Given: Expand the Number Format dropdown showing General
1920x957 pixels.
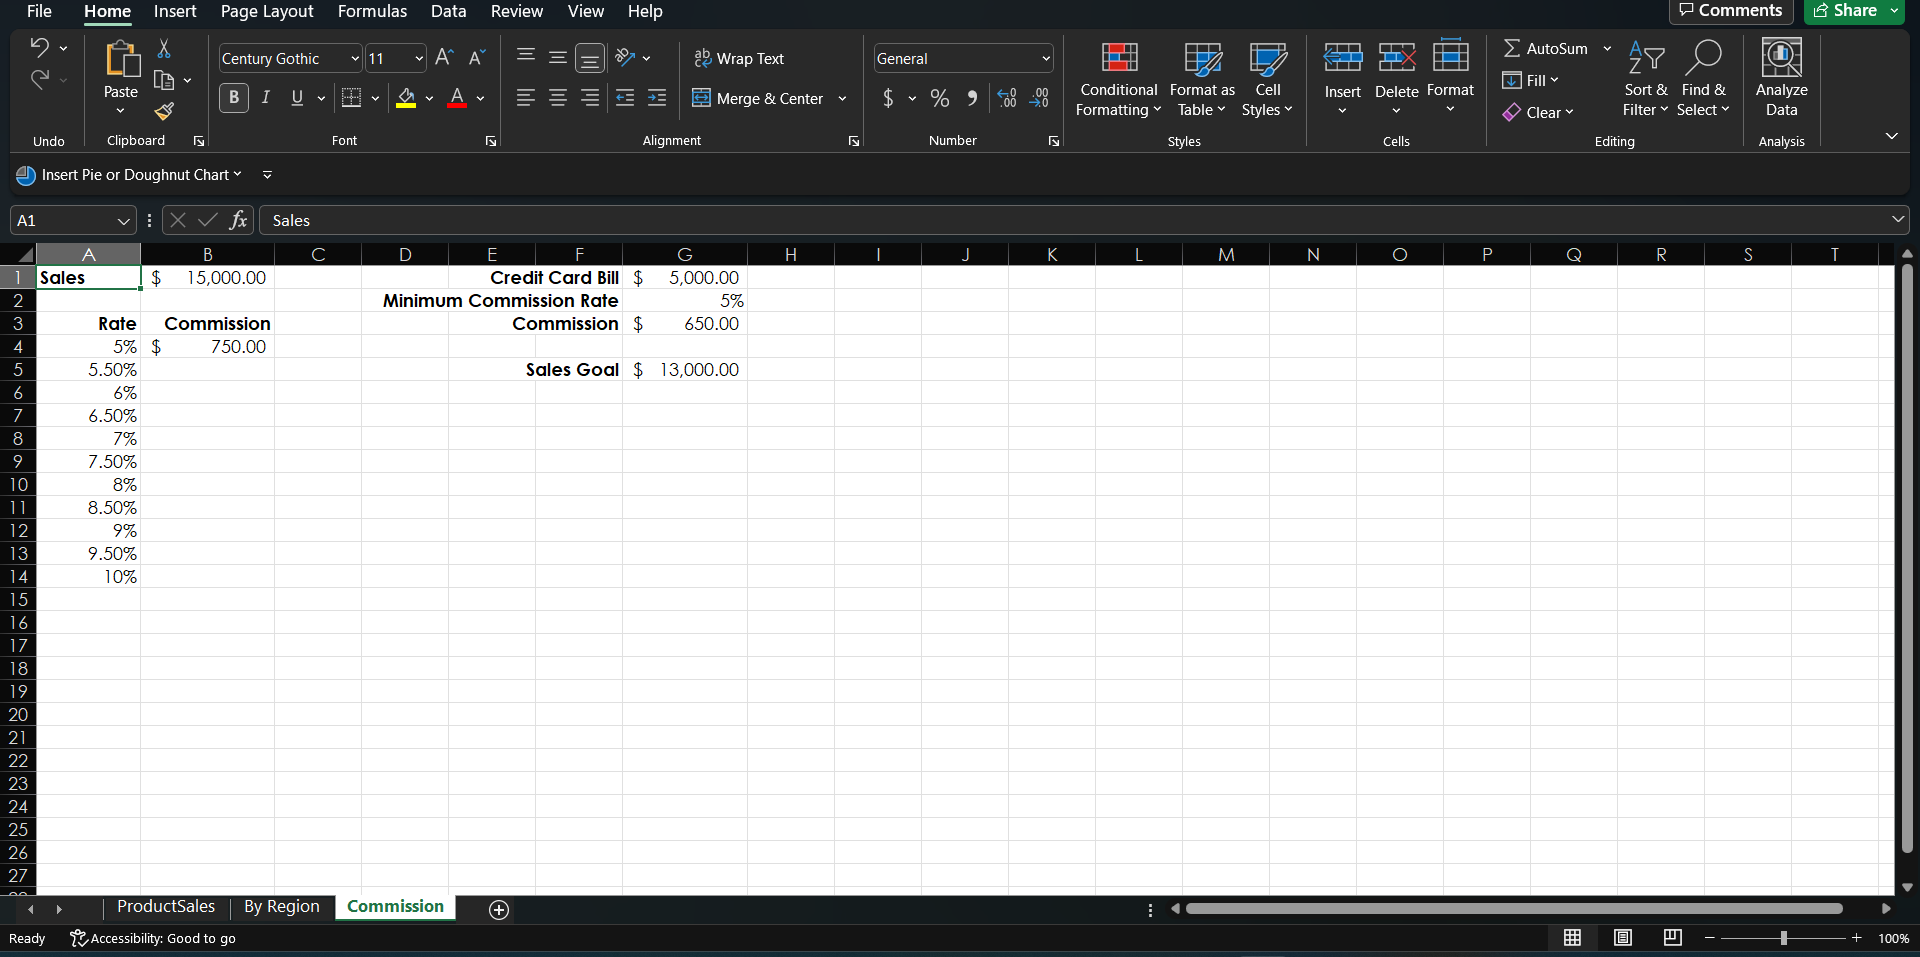Looking at the screenshot, I should [x=1044, y=58].
